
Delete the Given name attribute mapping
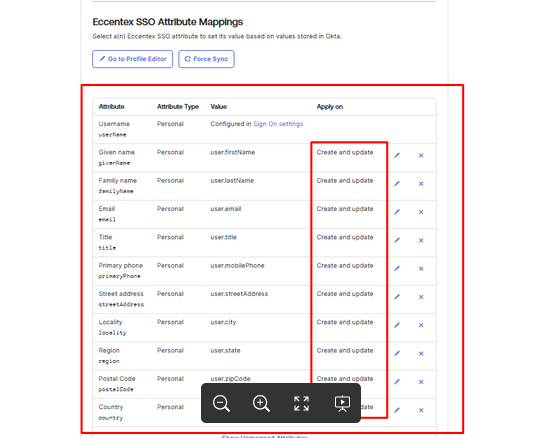tap(421, 155)
